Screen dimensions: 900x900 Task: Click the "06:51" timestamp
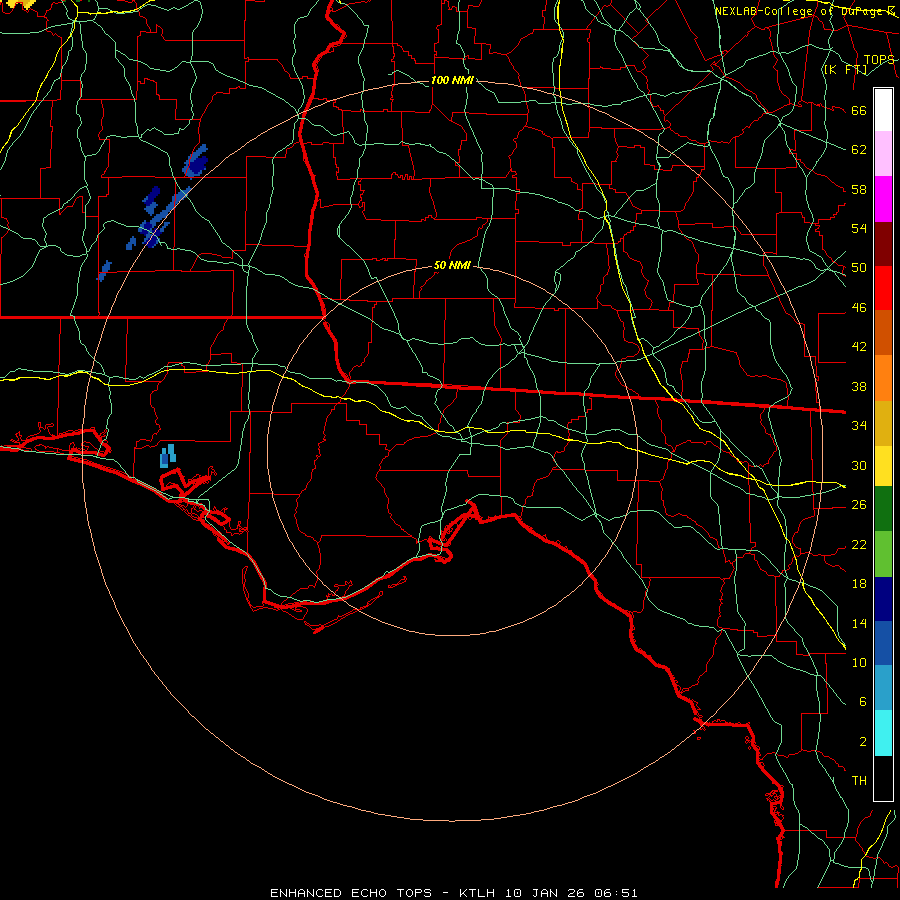[x=616, y=893]
